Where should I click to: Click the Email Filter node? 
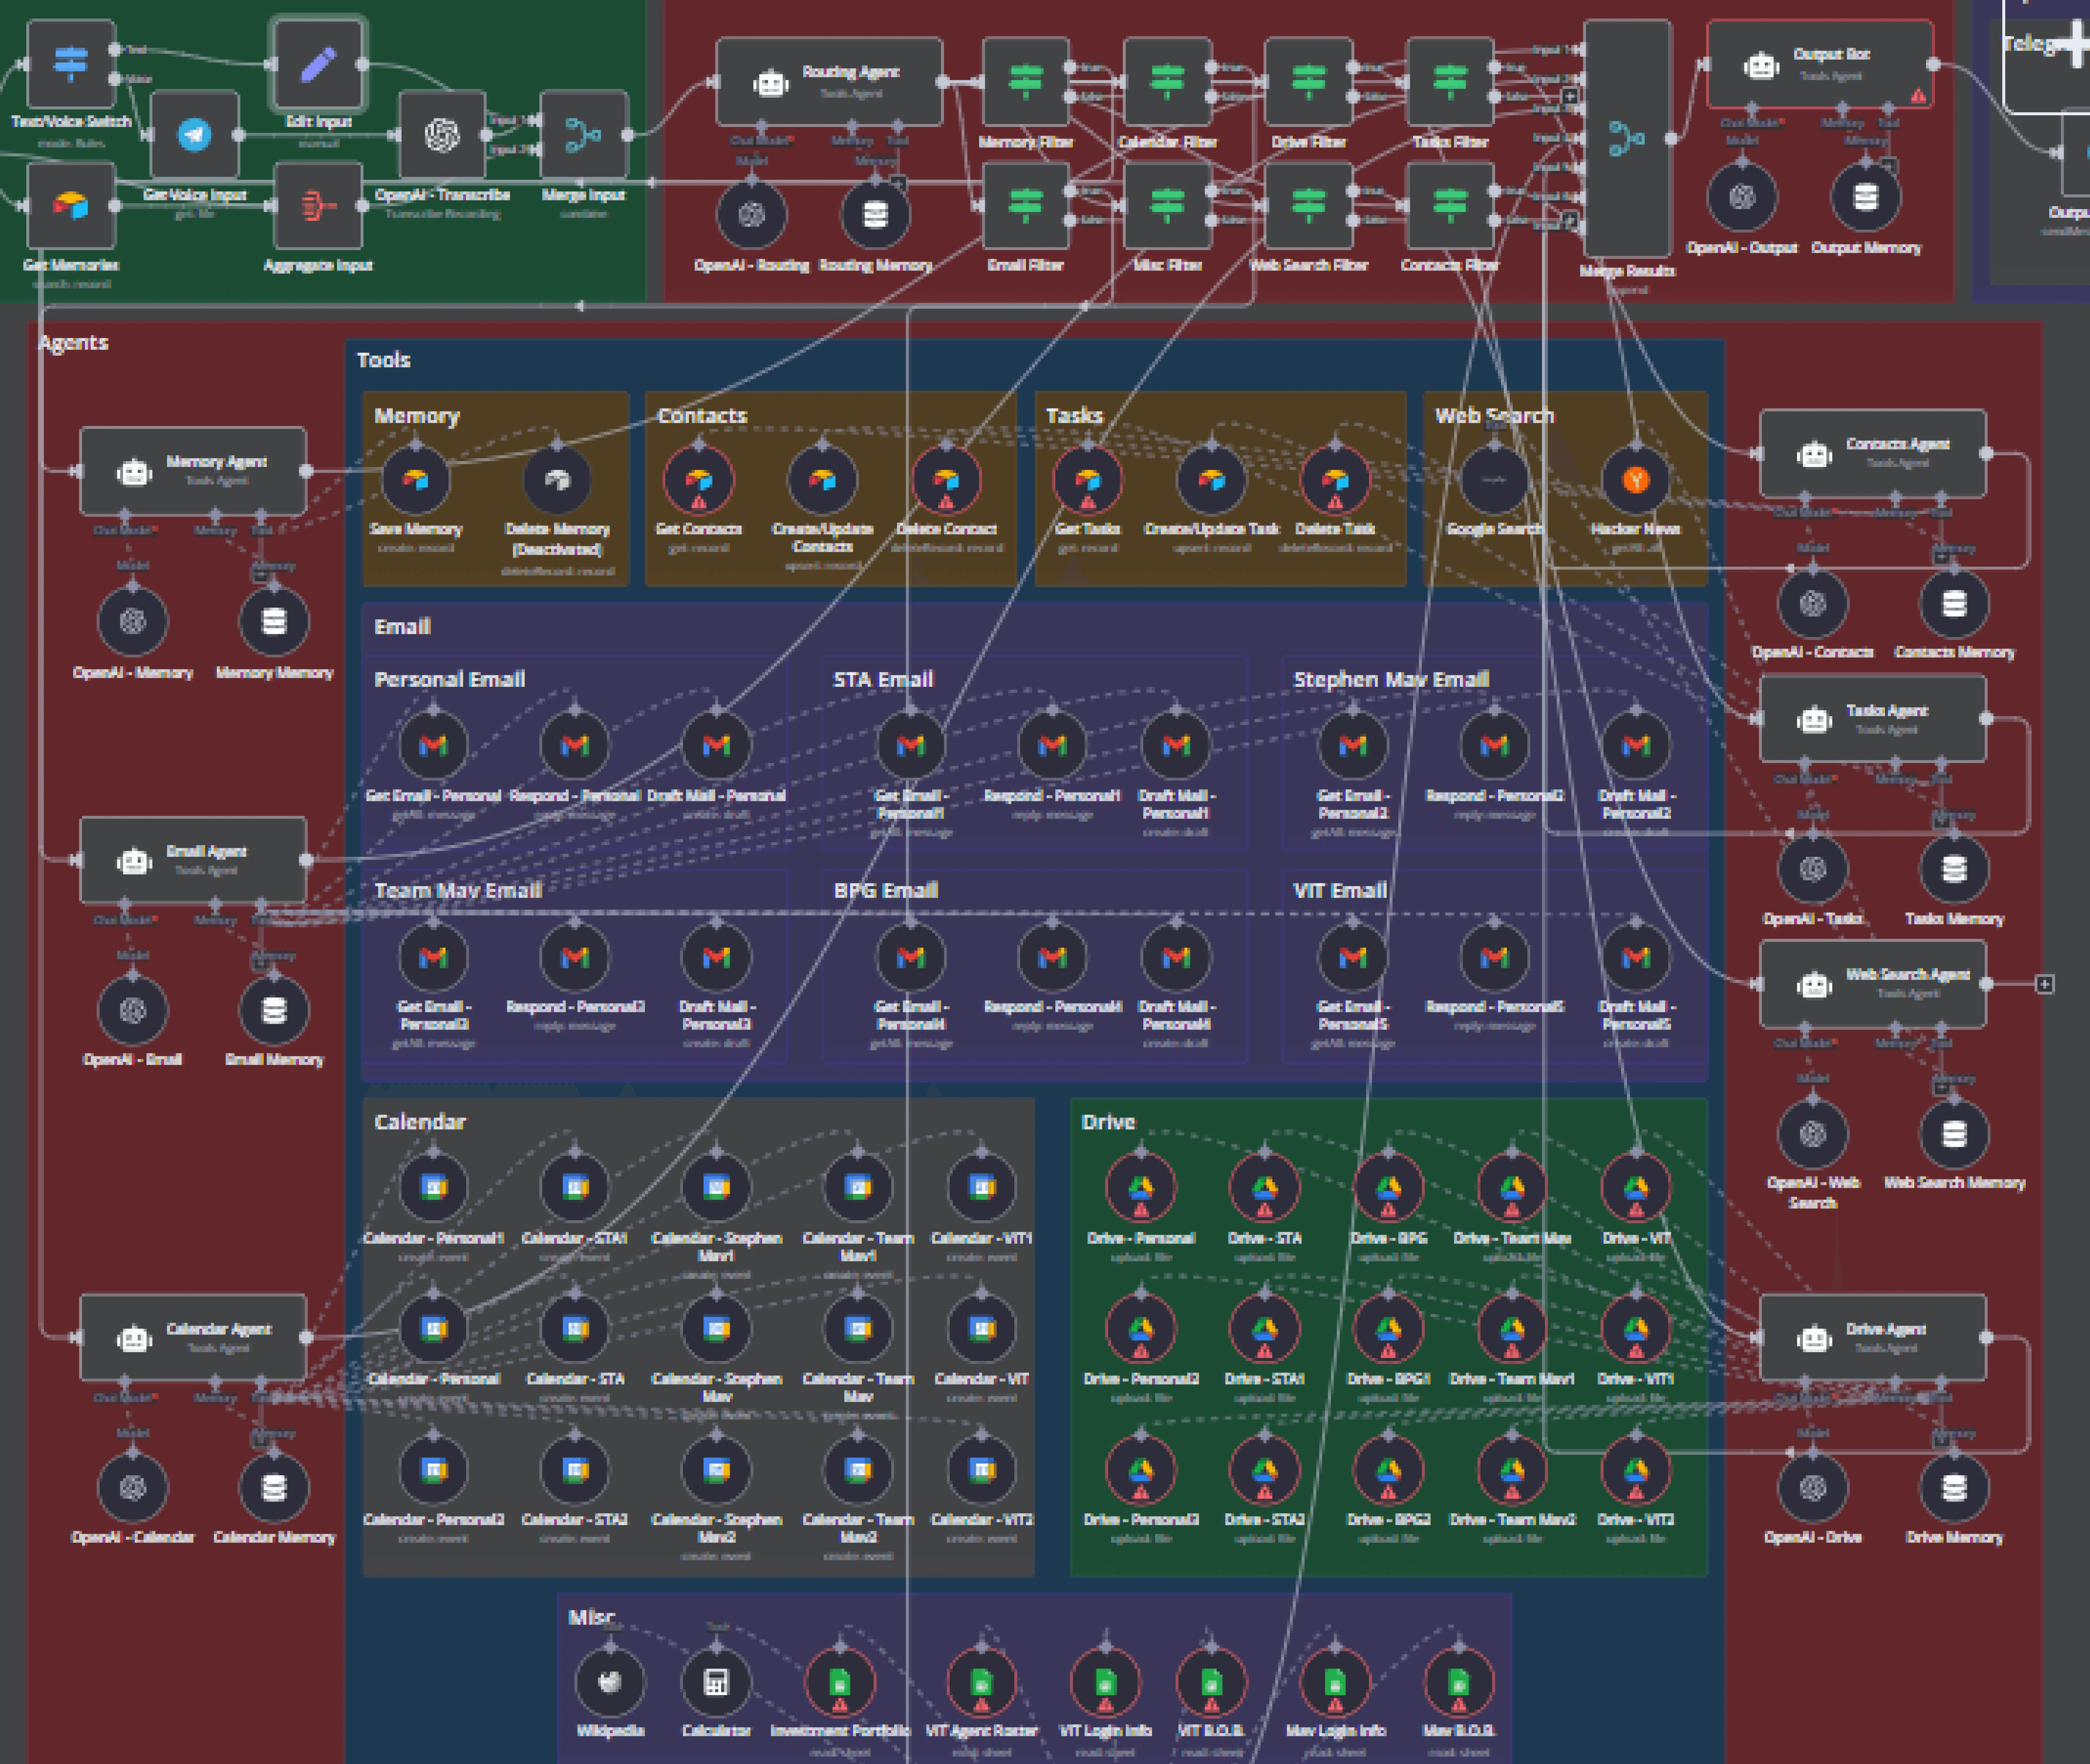coord(1025,206)
